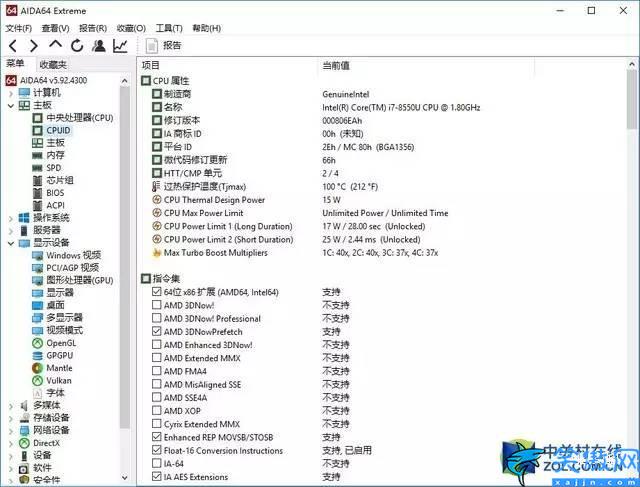Screen dimensions: 640x487
Task: Select the PCI/AGP 视频 icon
Action: point(37,268)
